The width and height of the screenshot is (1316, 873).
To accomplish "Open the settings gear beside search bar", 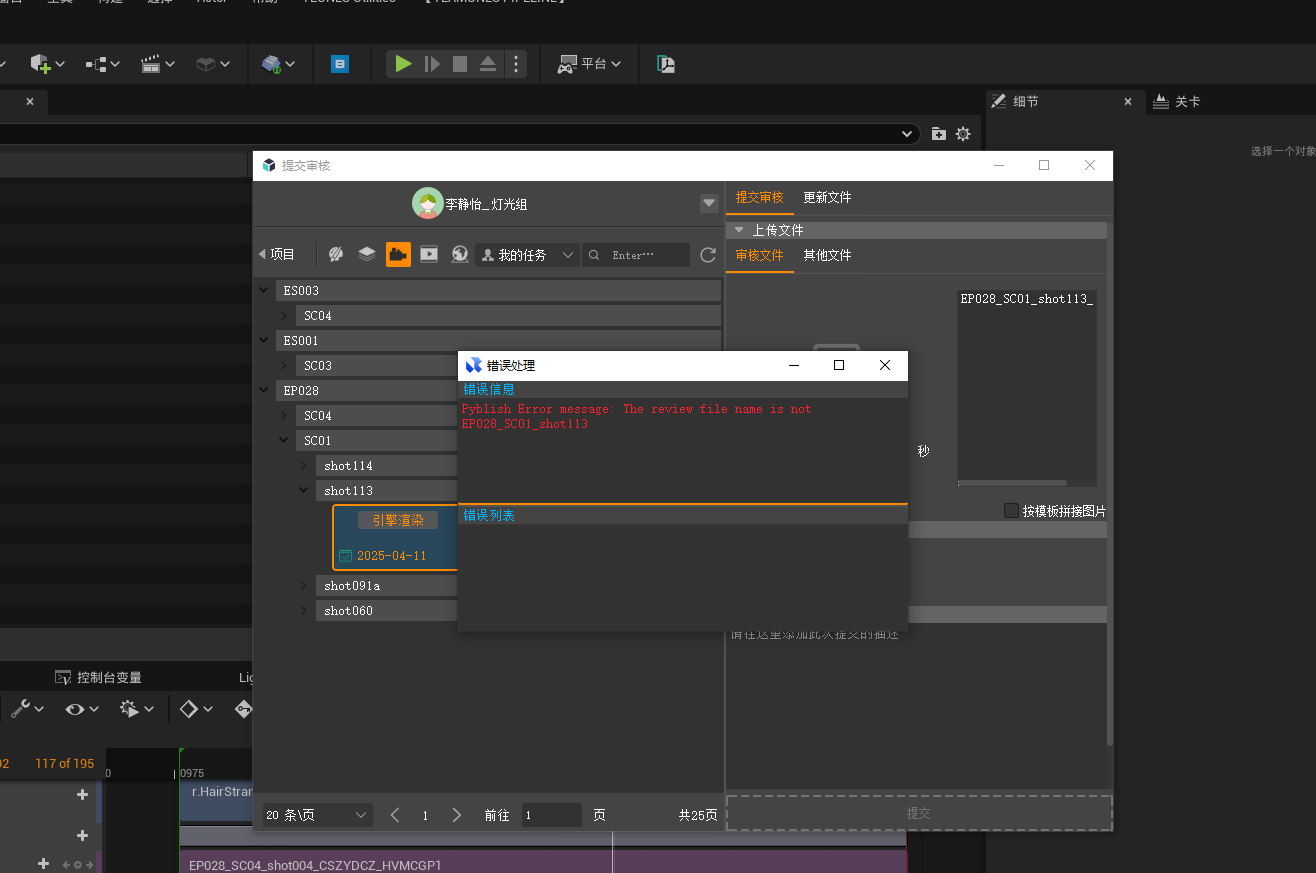I will [x=963, y=134].
